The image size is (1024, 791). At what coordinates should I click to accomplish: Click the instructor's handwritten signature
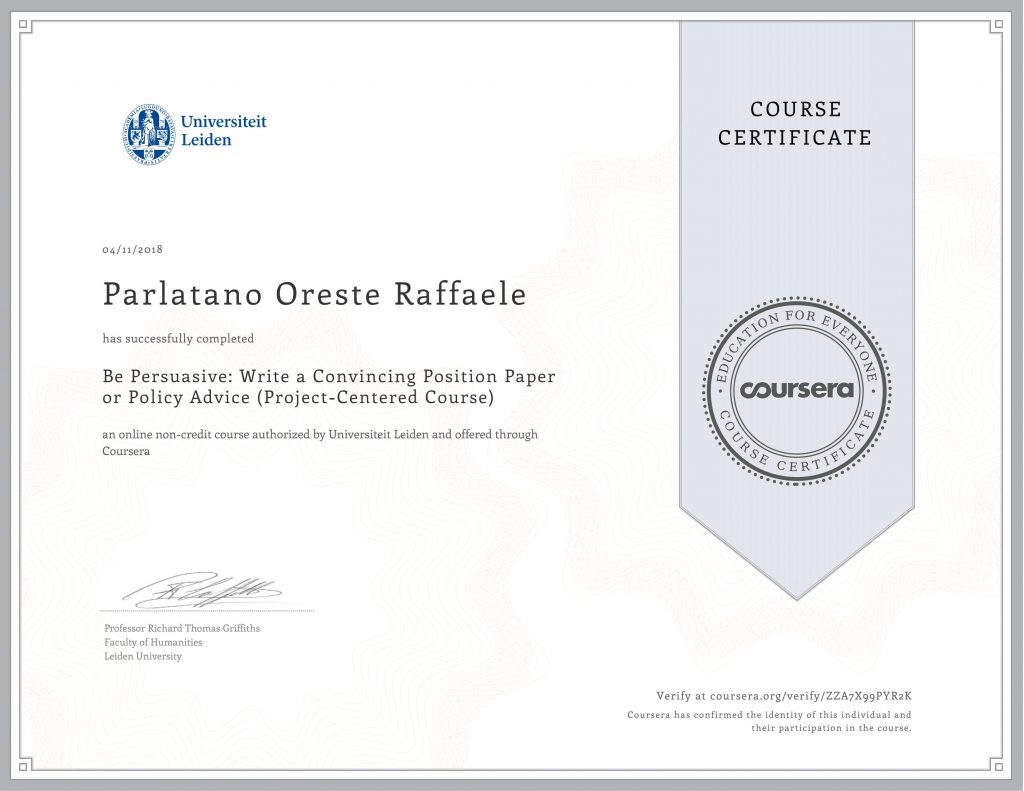tap(202, 589)
